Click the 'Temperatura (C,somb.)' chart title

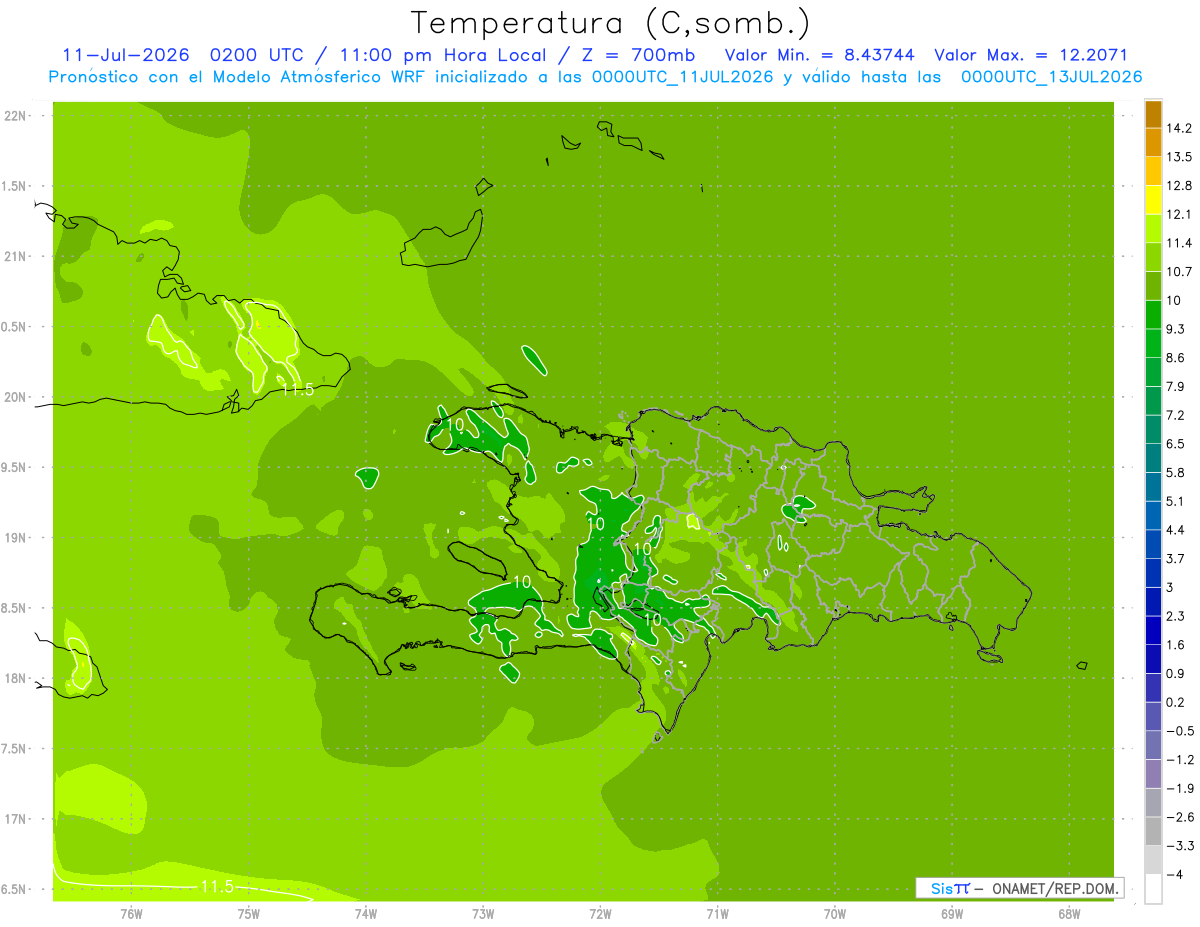[610, 22]
